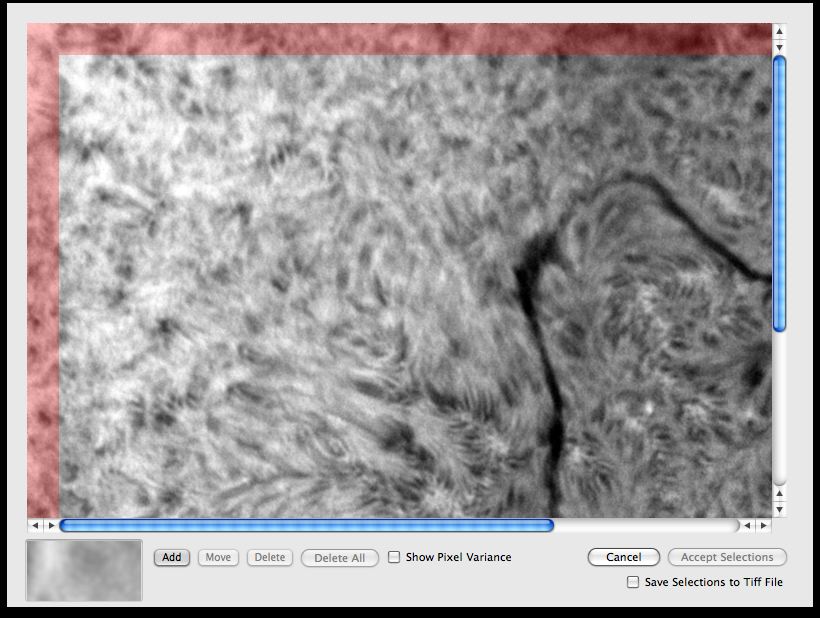Viewport: 820px width, 618px height.
Task: Cancel the selection dialog
Action: point(623,557)
